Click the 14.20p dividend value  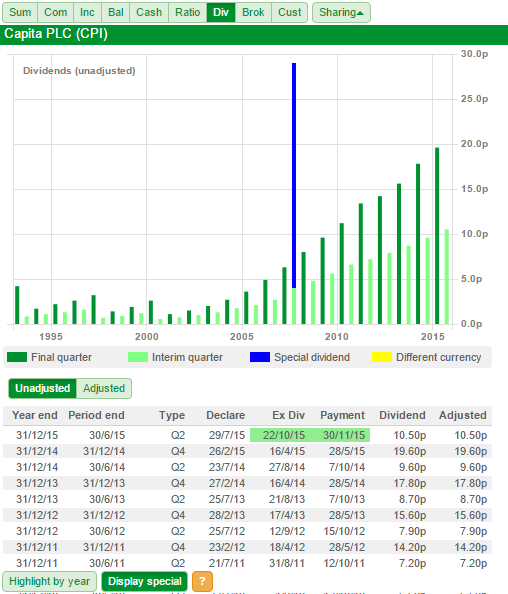tap(410, 547)
